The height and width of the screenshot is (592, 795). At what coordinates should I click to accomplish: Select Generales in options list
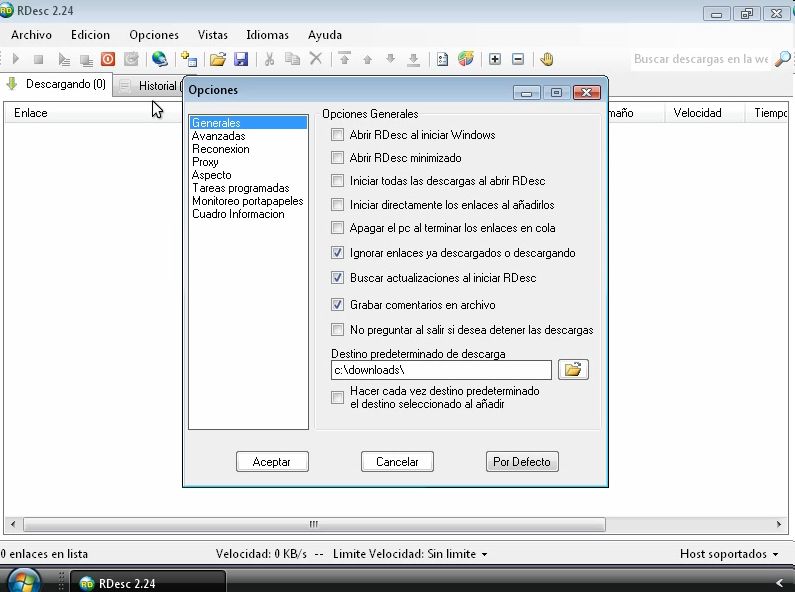pos(248,123)
